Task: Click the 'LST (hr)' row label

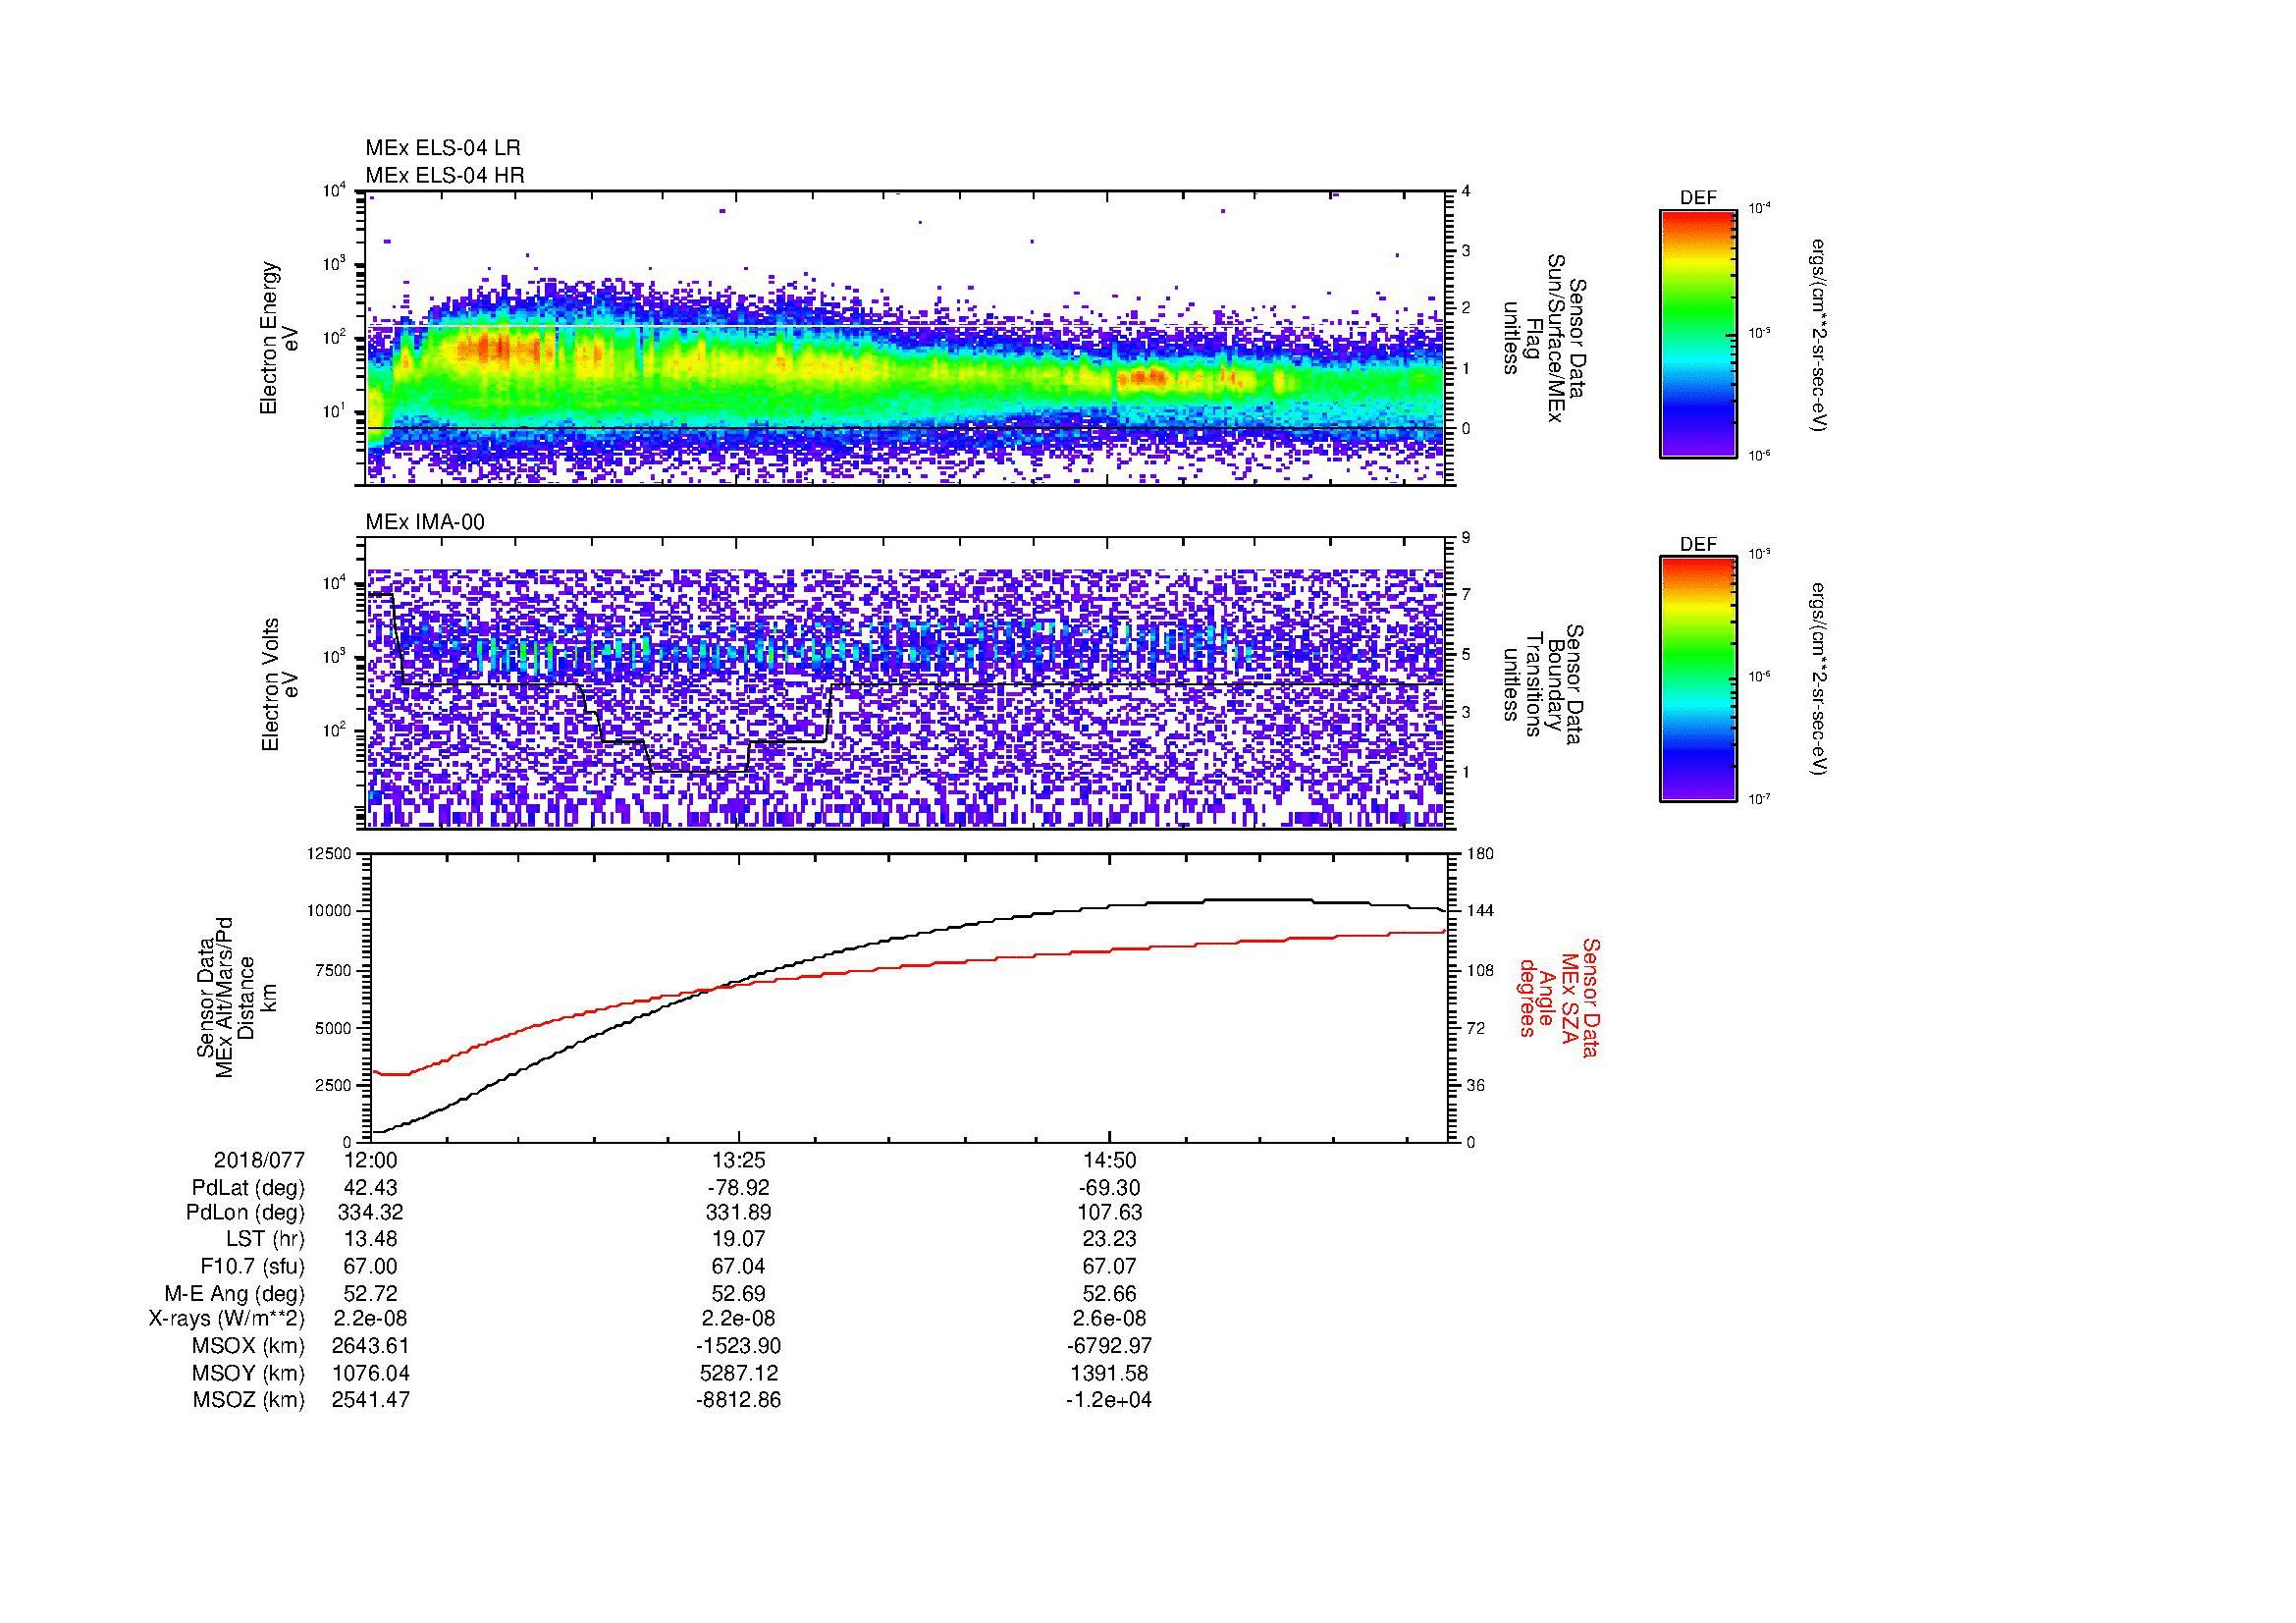Action: pos(265,1240)
